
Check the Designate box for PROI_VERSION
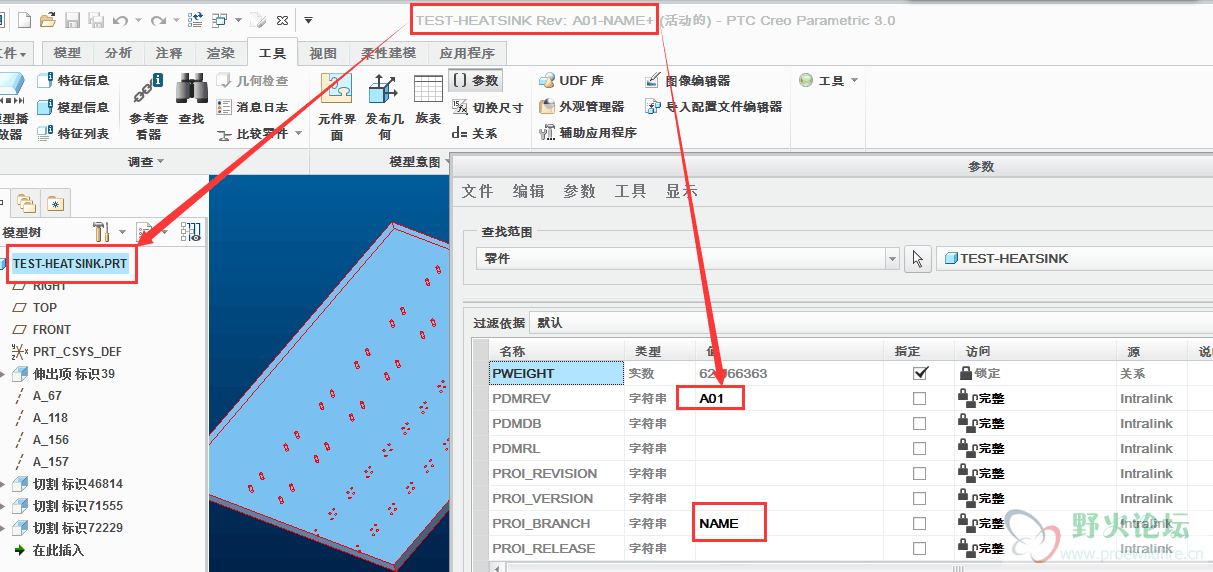point(920,498)
